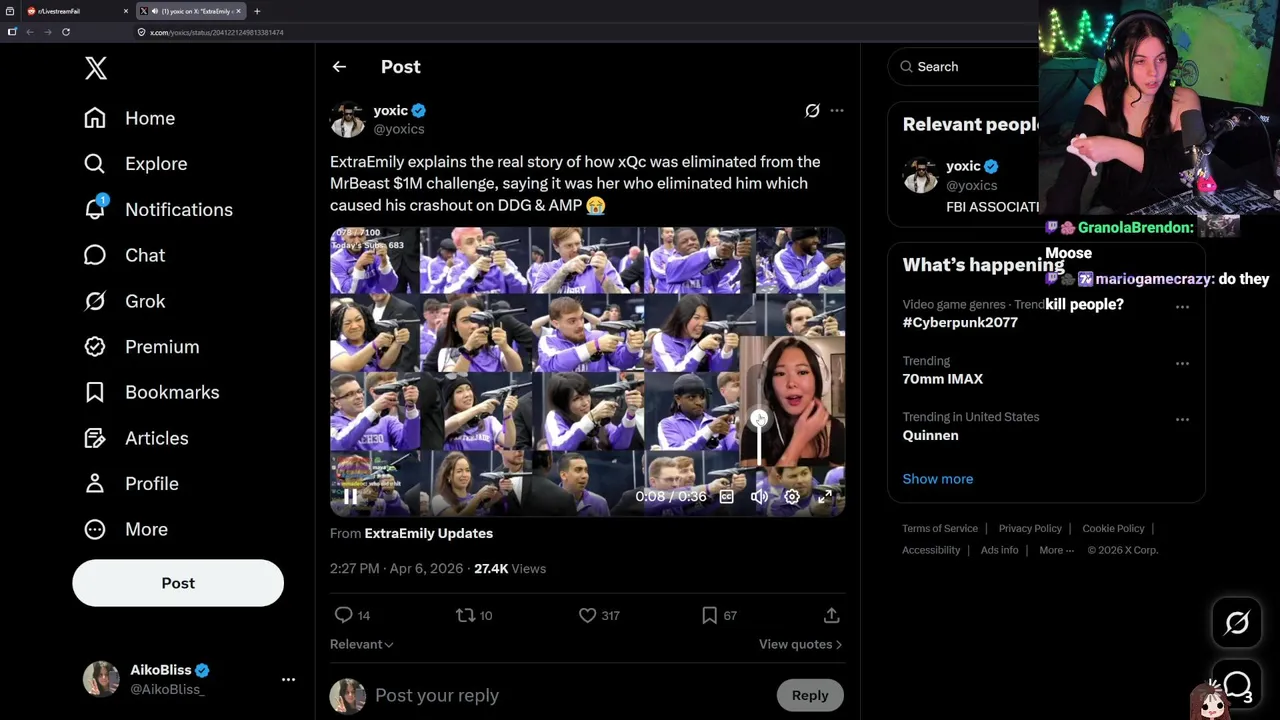Expand the Relevant replies sort dropdown

(362, 644)
